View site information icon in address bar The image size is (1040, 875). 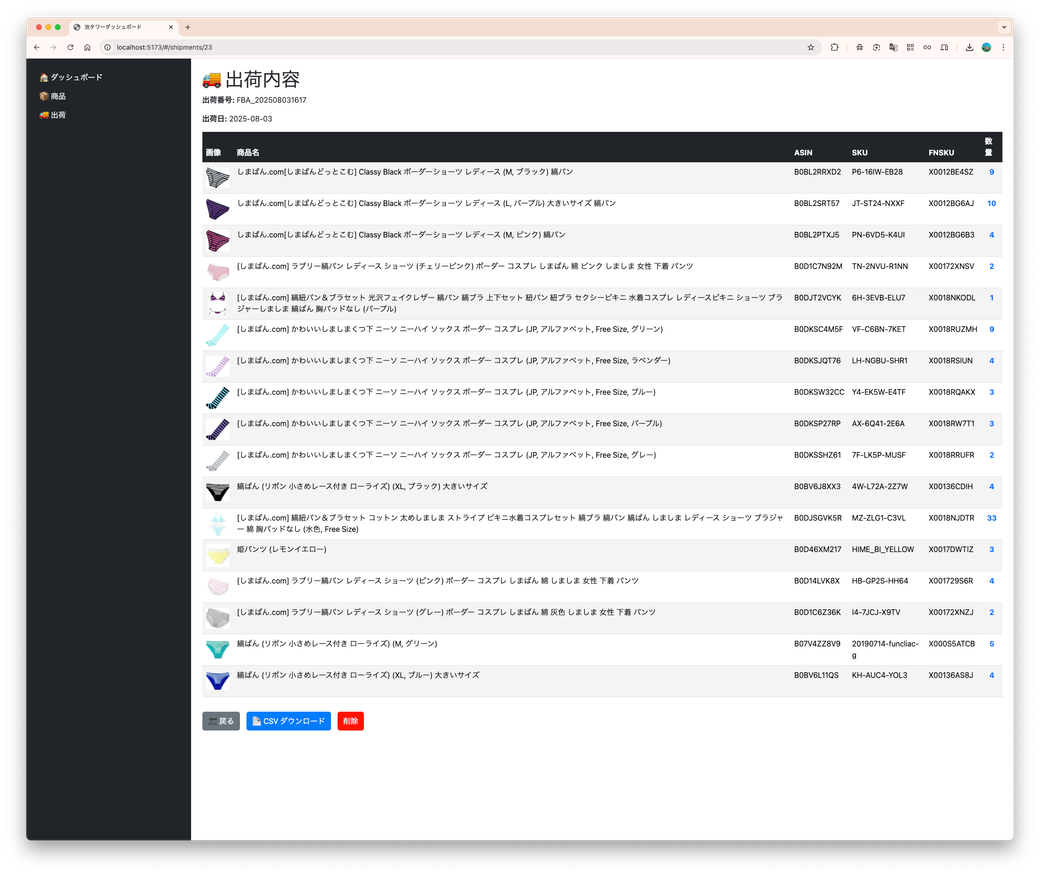click(x=107, y=47)
